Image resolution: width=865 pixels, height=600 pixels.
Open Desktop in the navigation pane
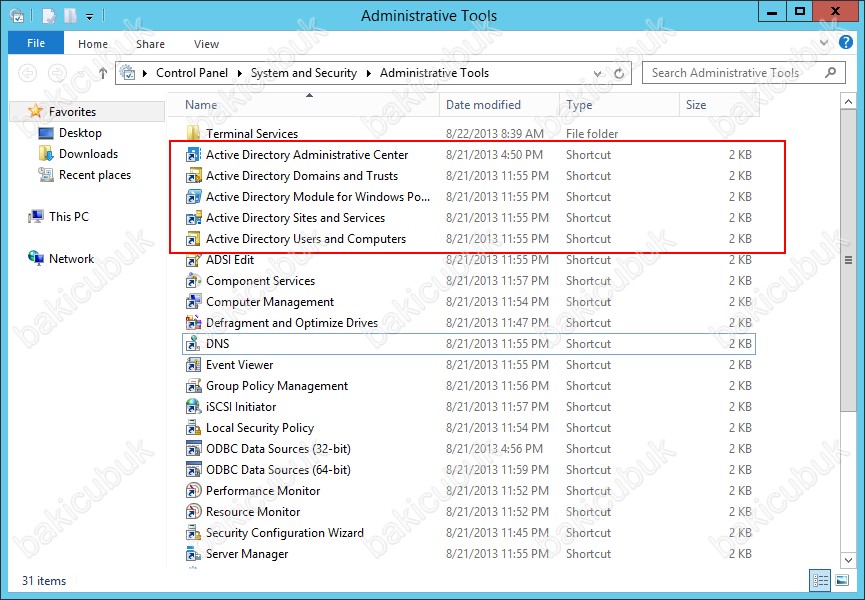(80, 133)
